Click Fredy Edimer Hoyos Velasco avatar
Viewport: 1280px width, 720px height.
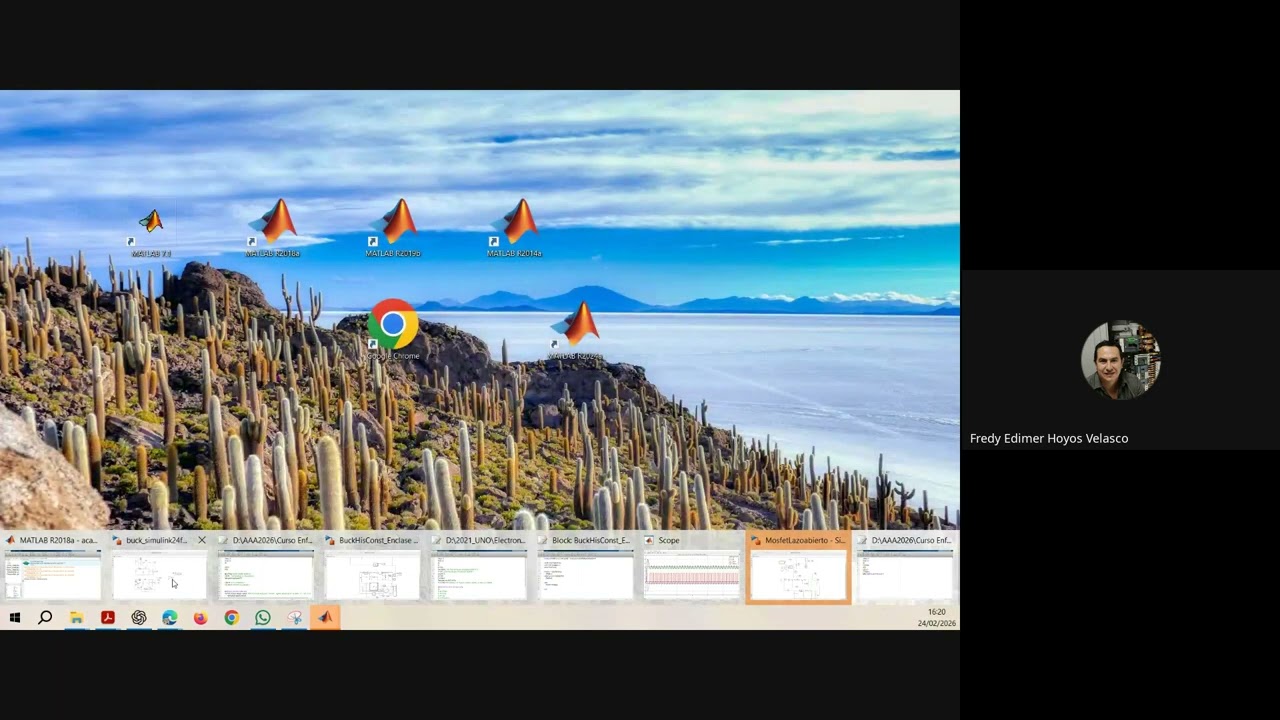pos(1120,360)
